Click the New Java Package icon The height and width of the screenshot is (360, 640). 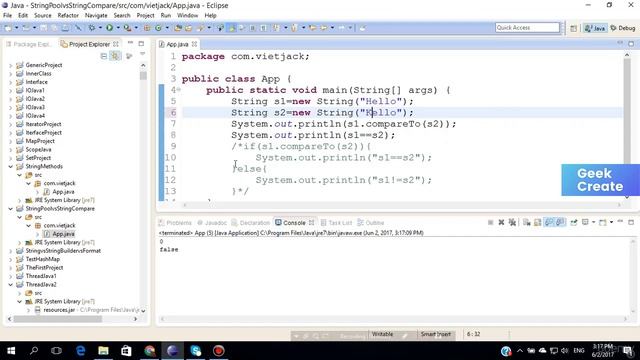click(x=147, y=28)
